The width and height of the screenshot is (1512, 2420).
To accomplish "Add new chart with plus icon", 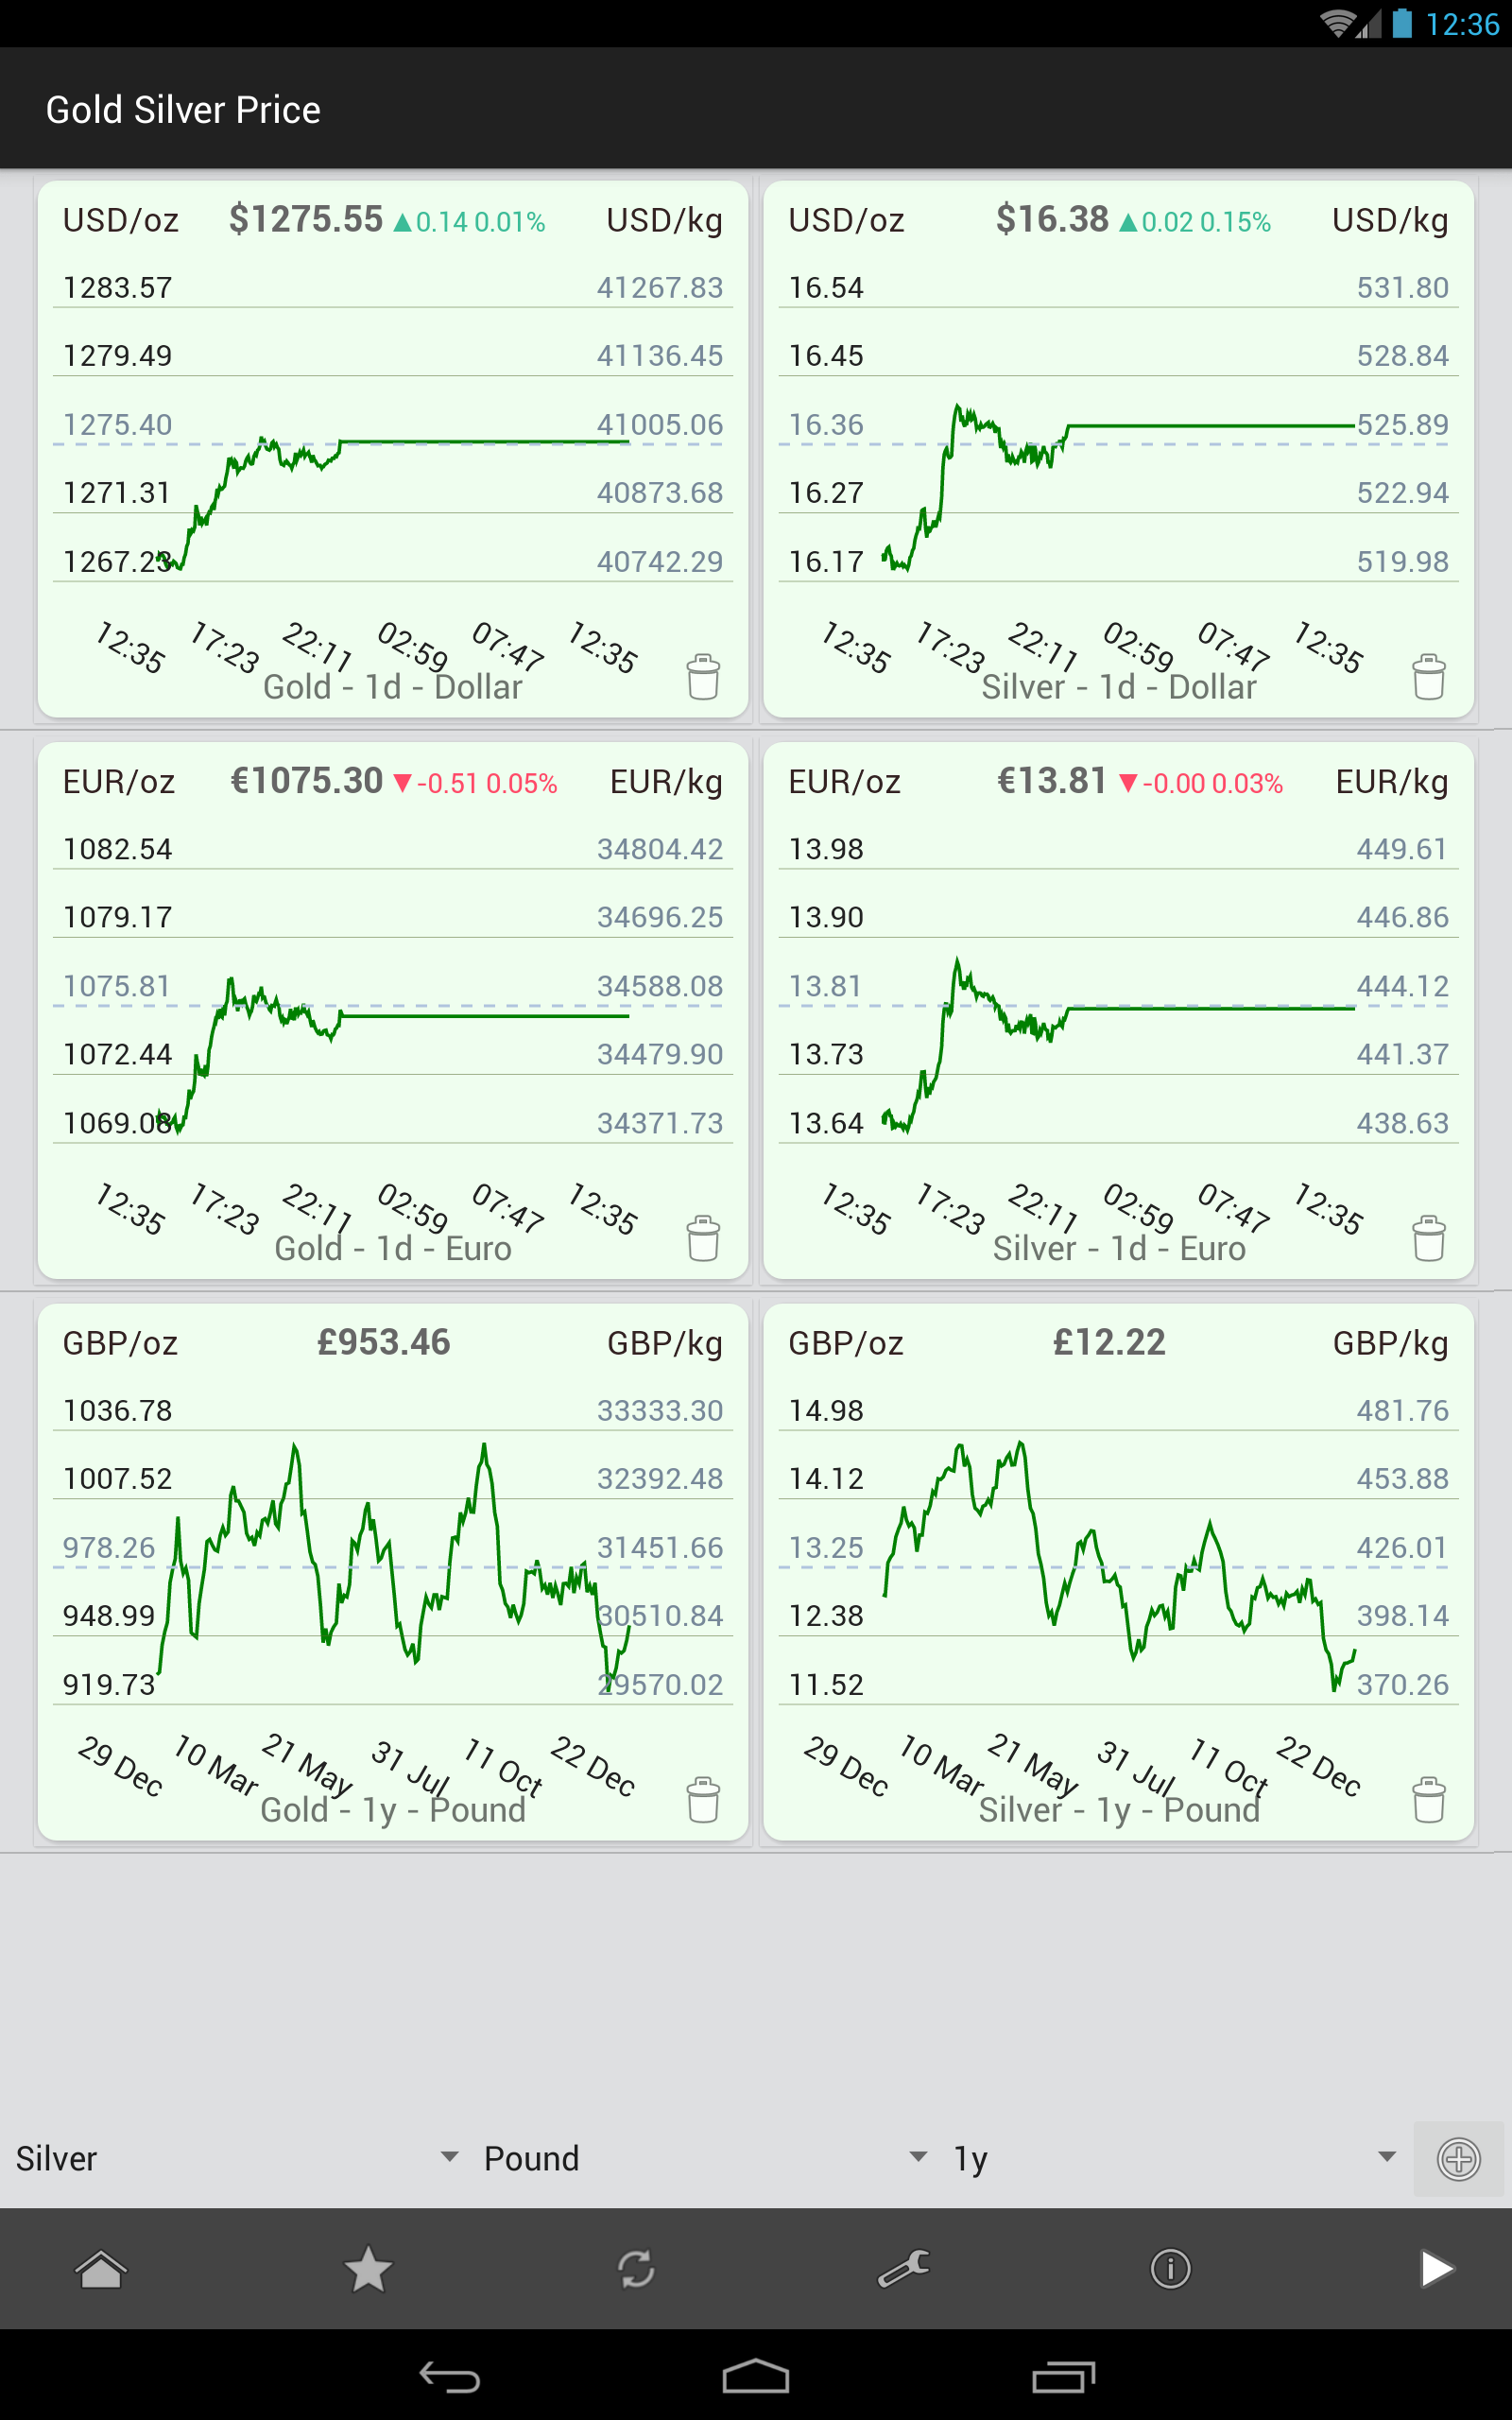I will (x=1458, y=2158).
